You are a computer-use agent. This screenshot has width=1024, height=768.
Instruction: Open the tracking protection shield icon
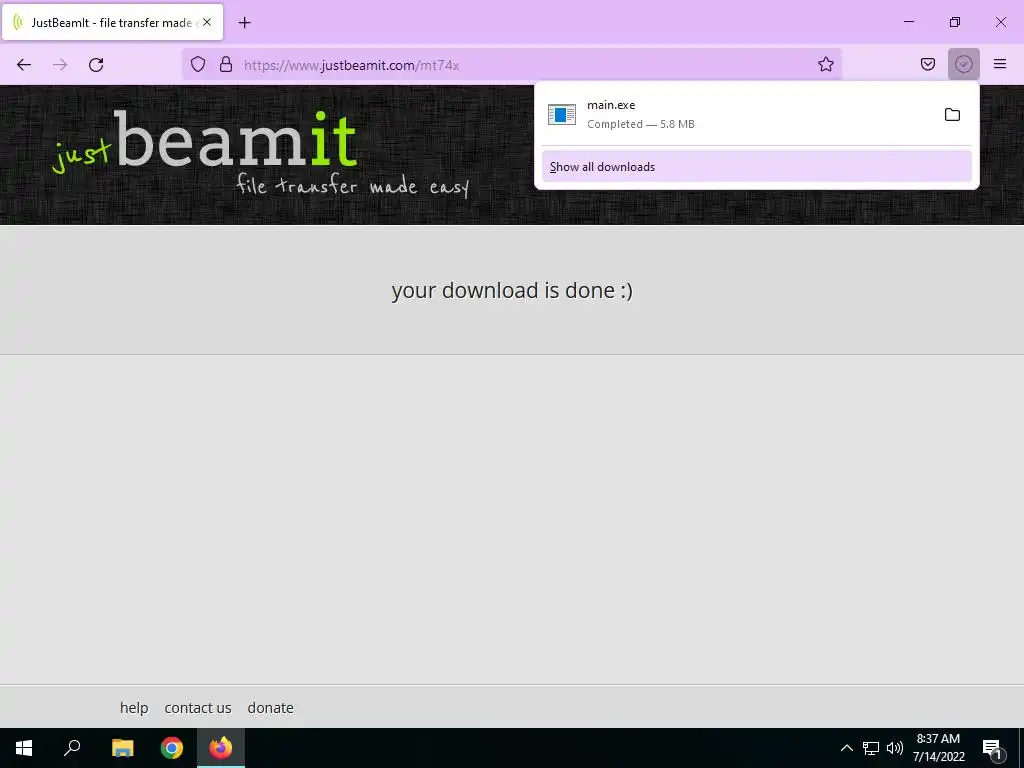198,65
